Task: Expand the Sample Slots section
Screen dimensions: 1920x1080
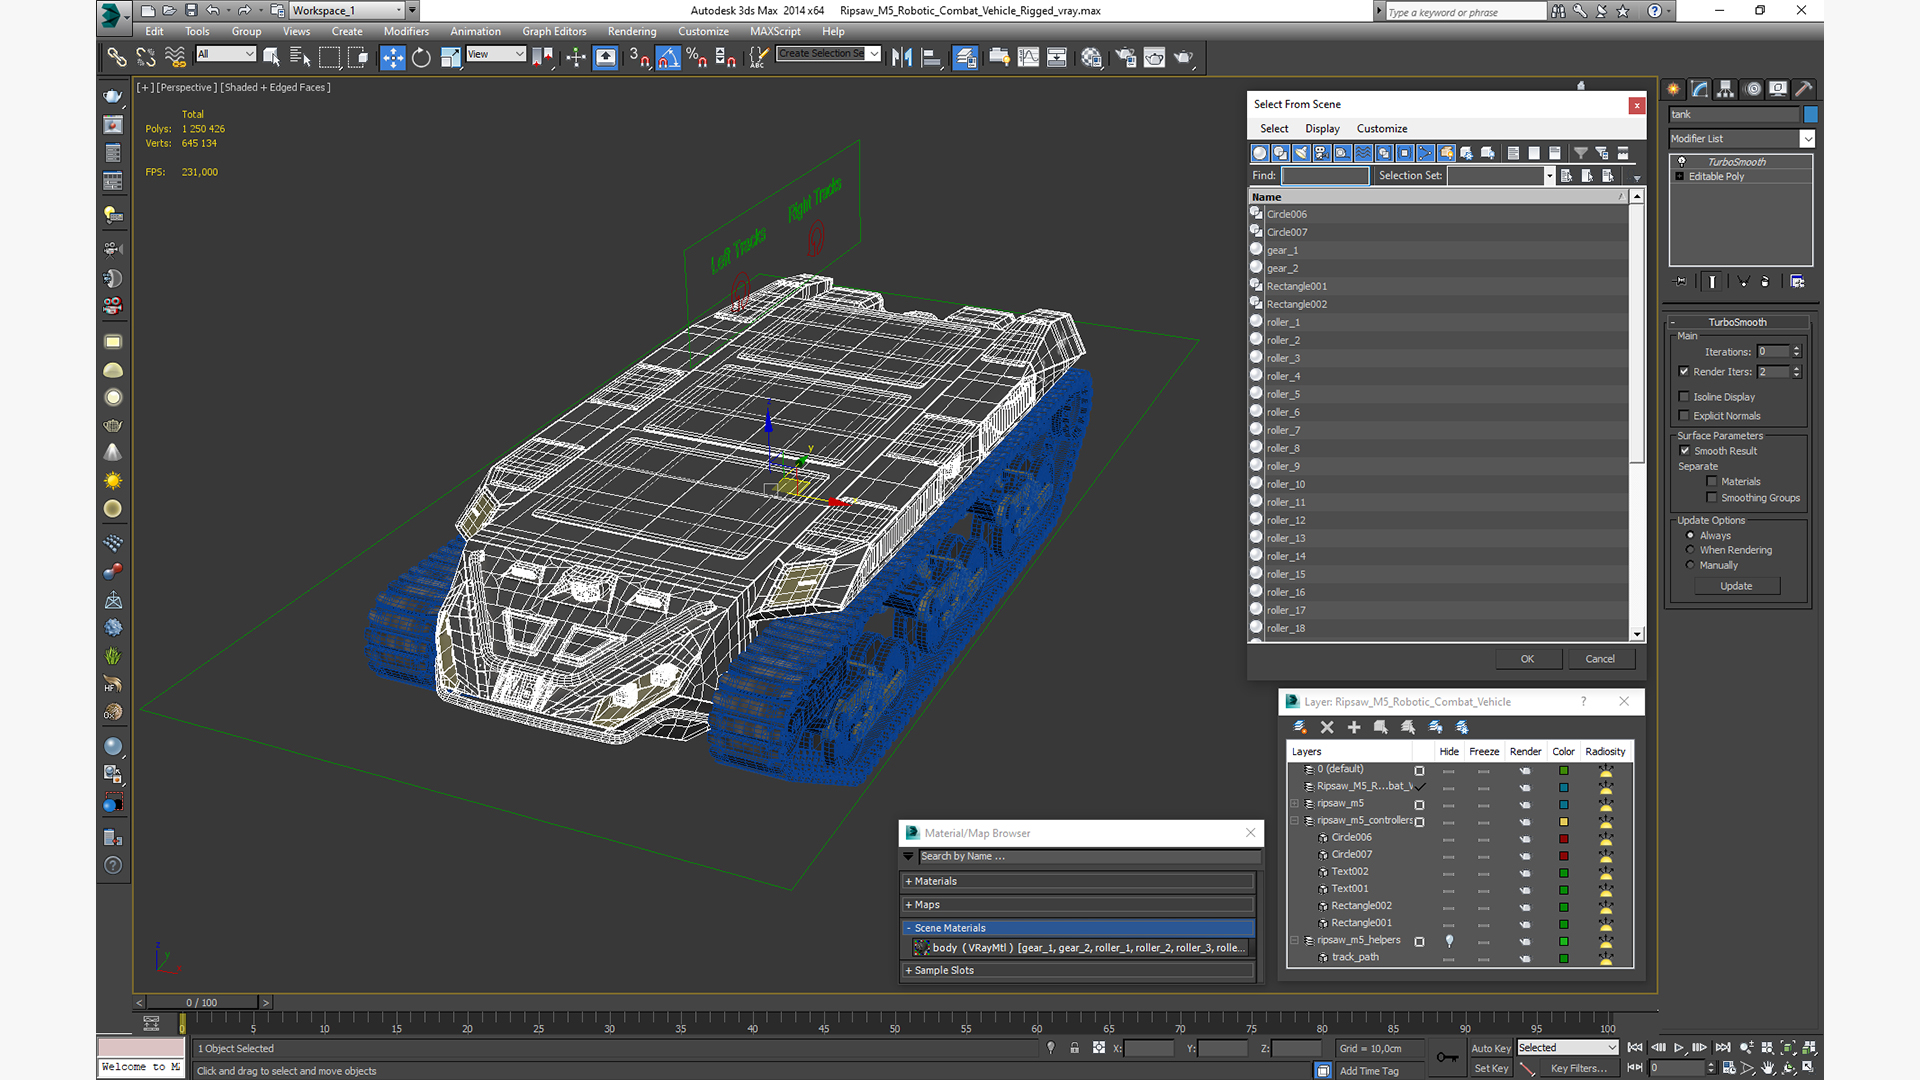Action: (x=1078, y=971)
